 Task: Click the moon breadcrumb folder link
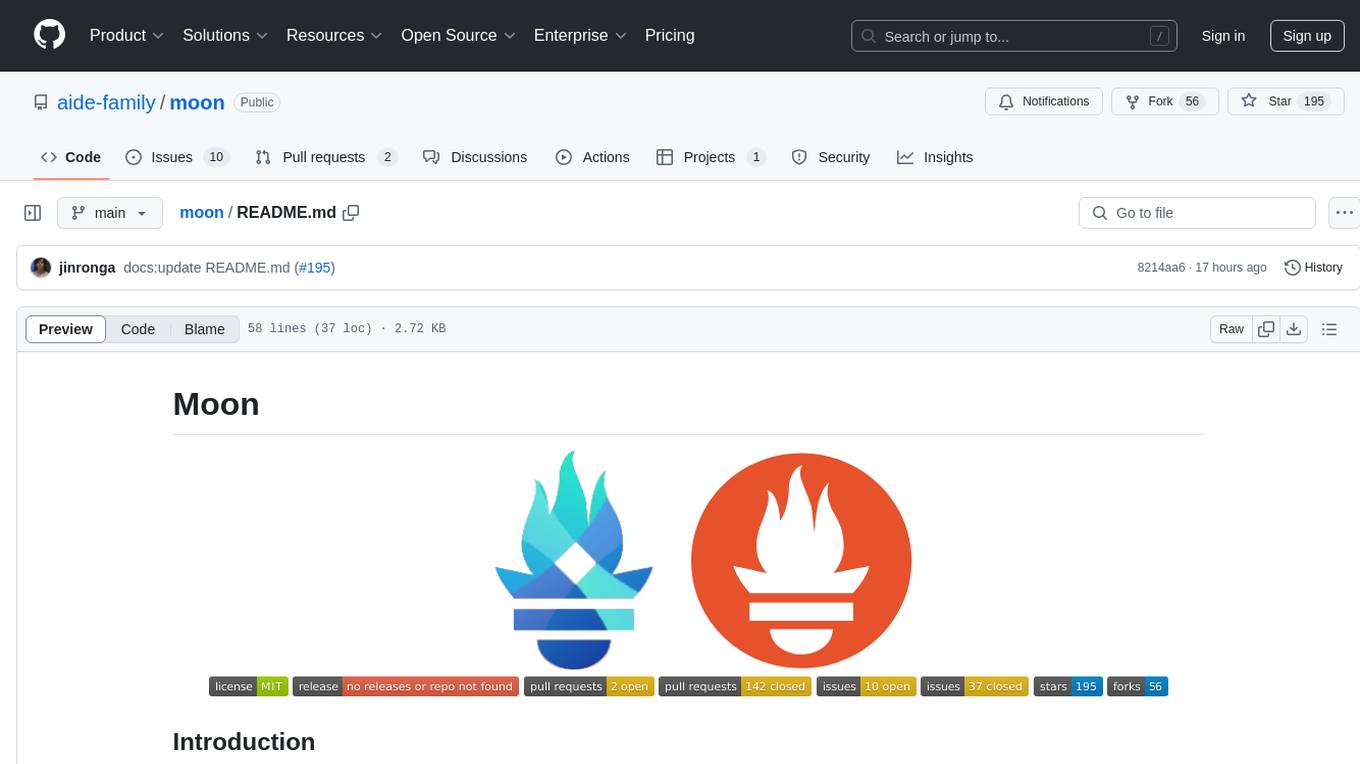click(x=202, y=212)
